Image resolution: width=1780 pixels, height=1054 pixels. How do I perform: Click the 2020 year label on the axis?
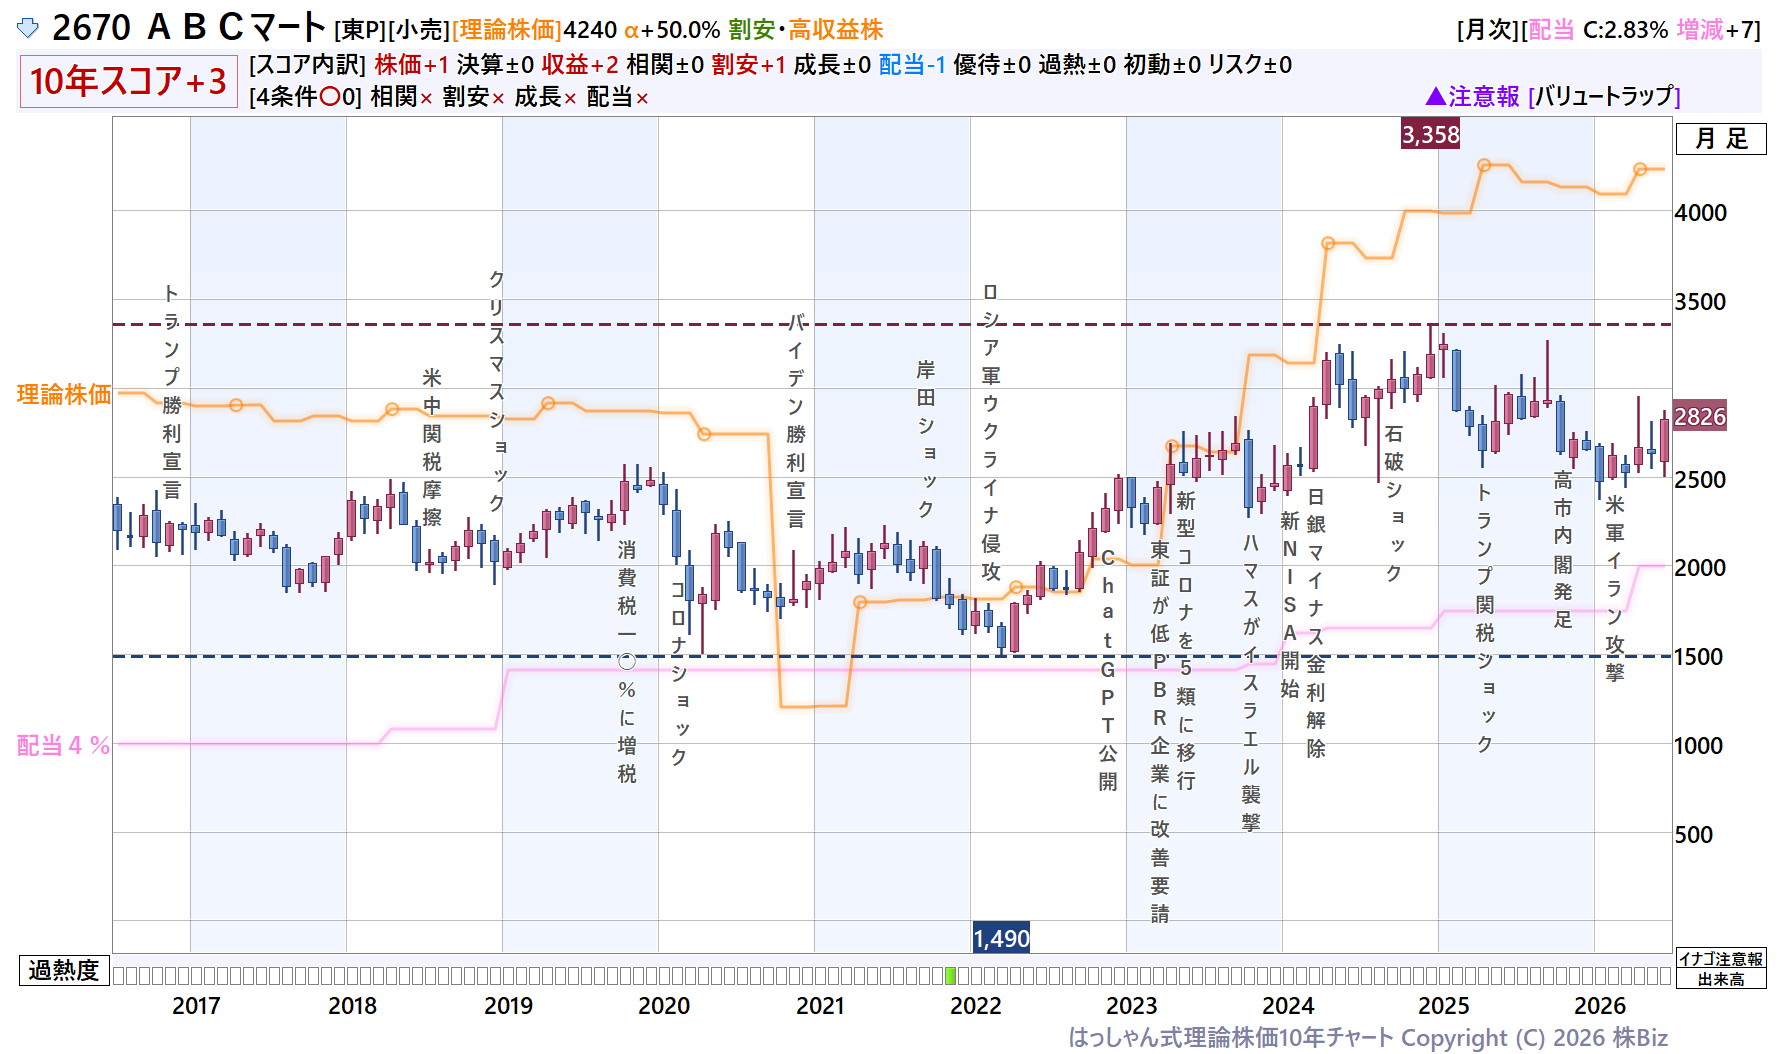(664, 1005)
